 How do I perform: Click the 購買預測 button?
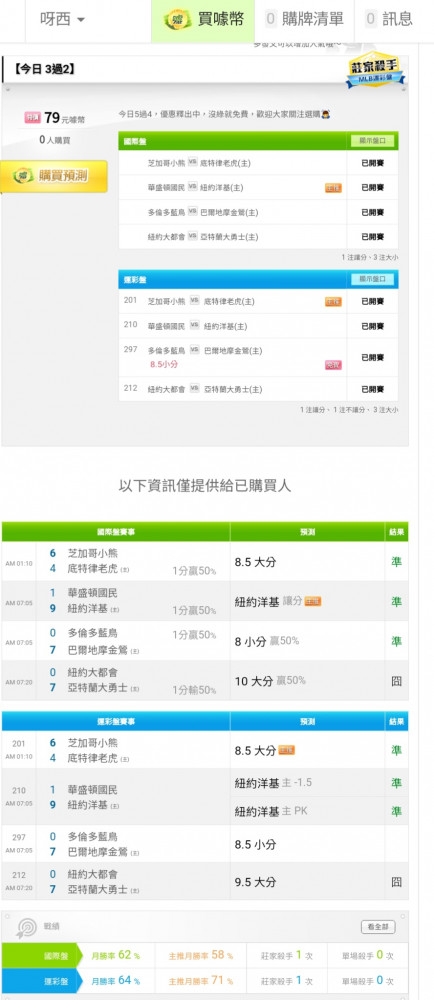(x=54, y=176)
